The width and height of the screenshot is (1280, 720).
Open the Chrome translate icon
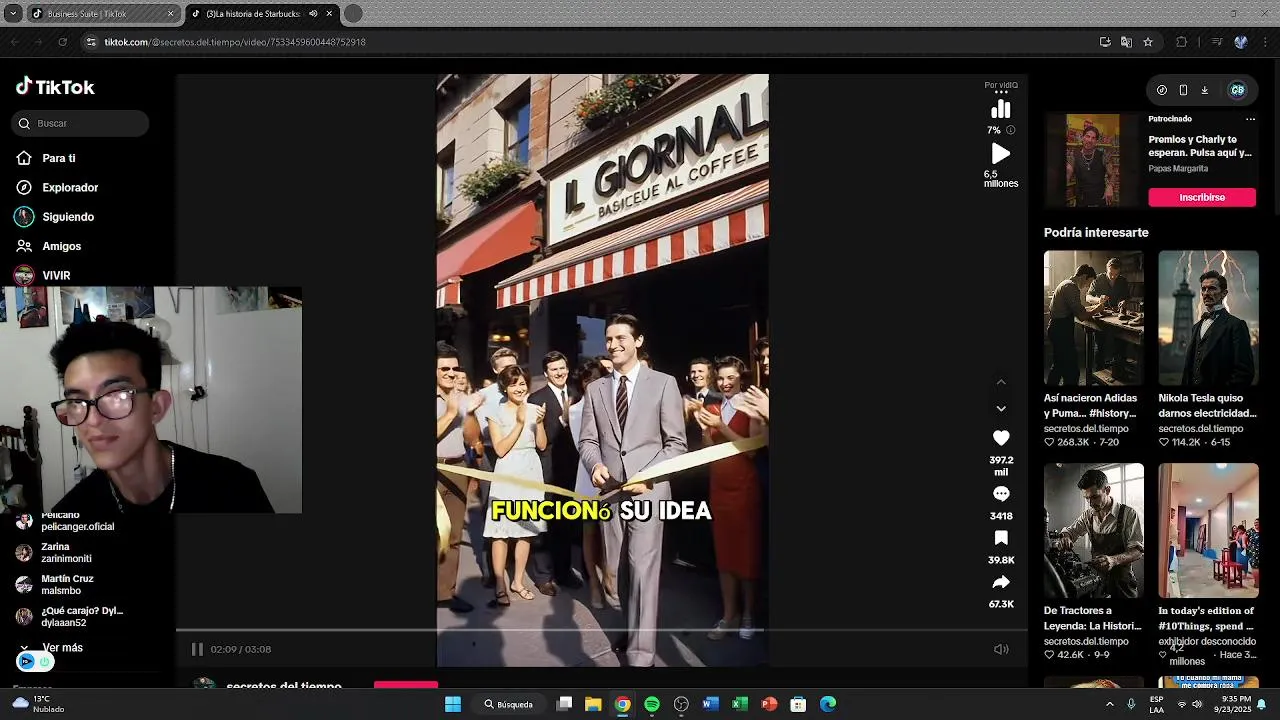(x=1126, y=42)
